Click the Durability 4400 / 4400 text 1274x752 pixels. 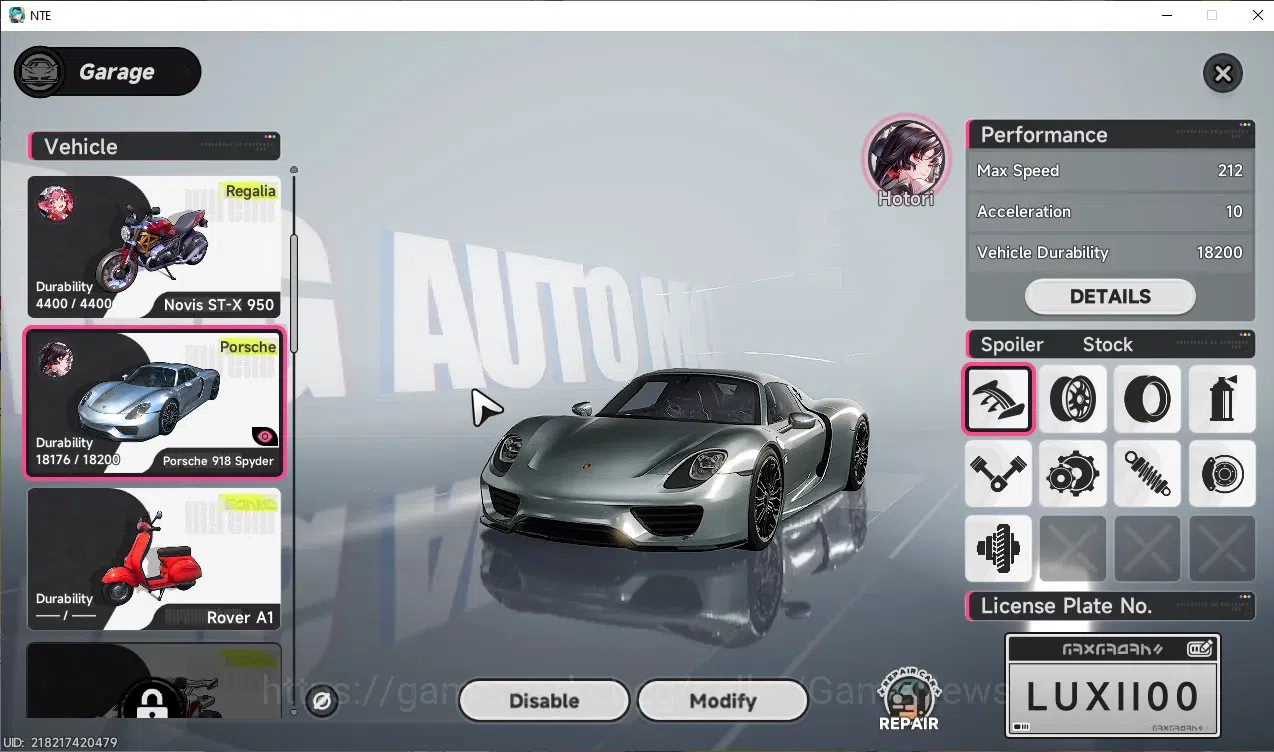74,295
